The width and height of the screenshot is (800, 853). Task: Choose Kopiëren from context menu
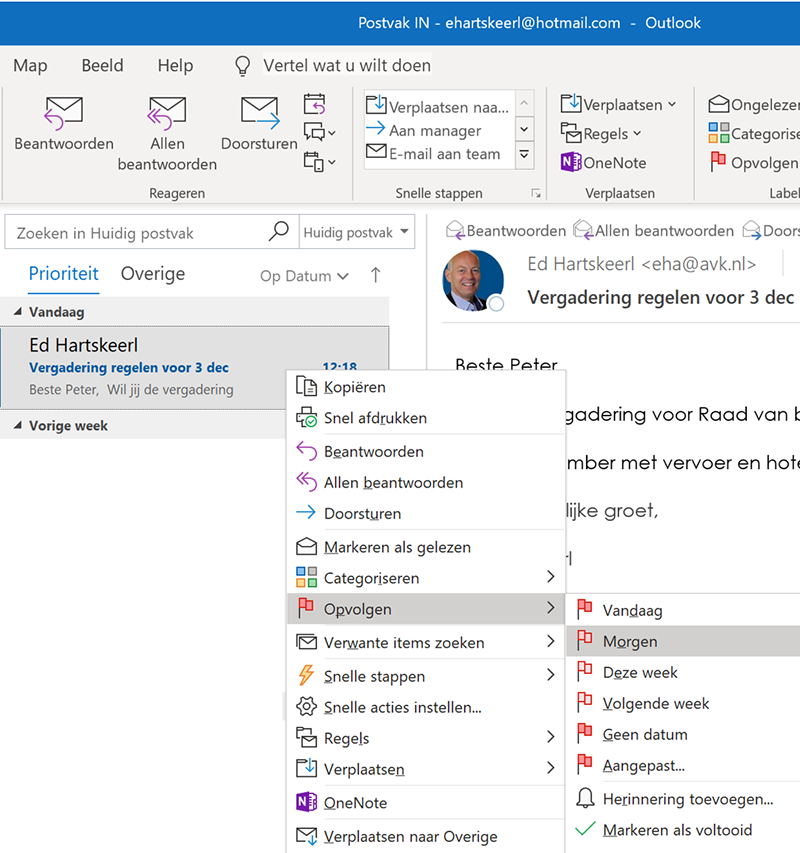[426, 387]
